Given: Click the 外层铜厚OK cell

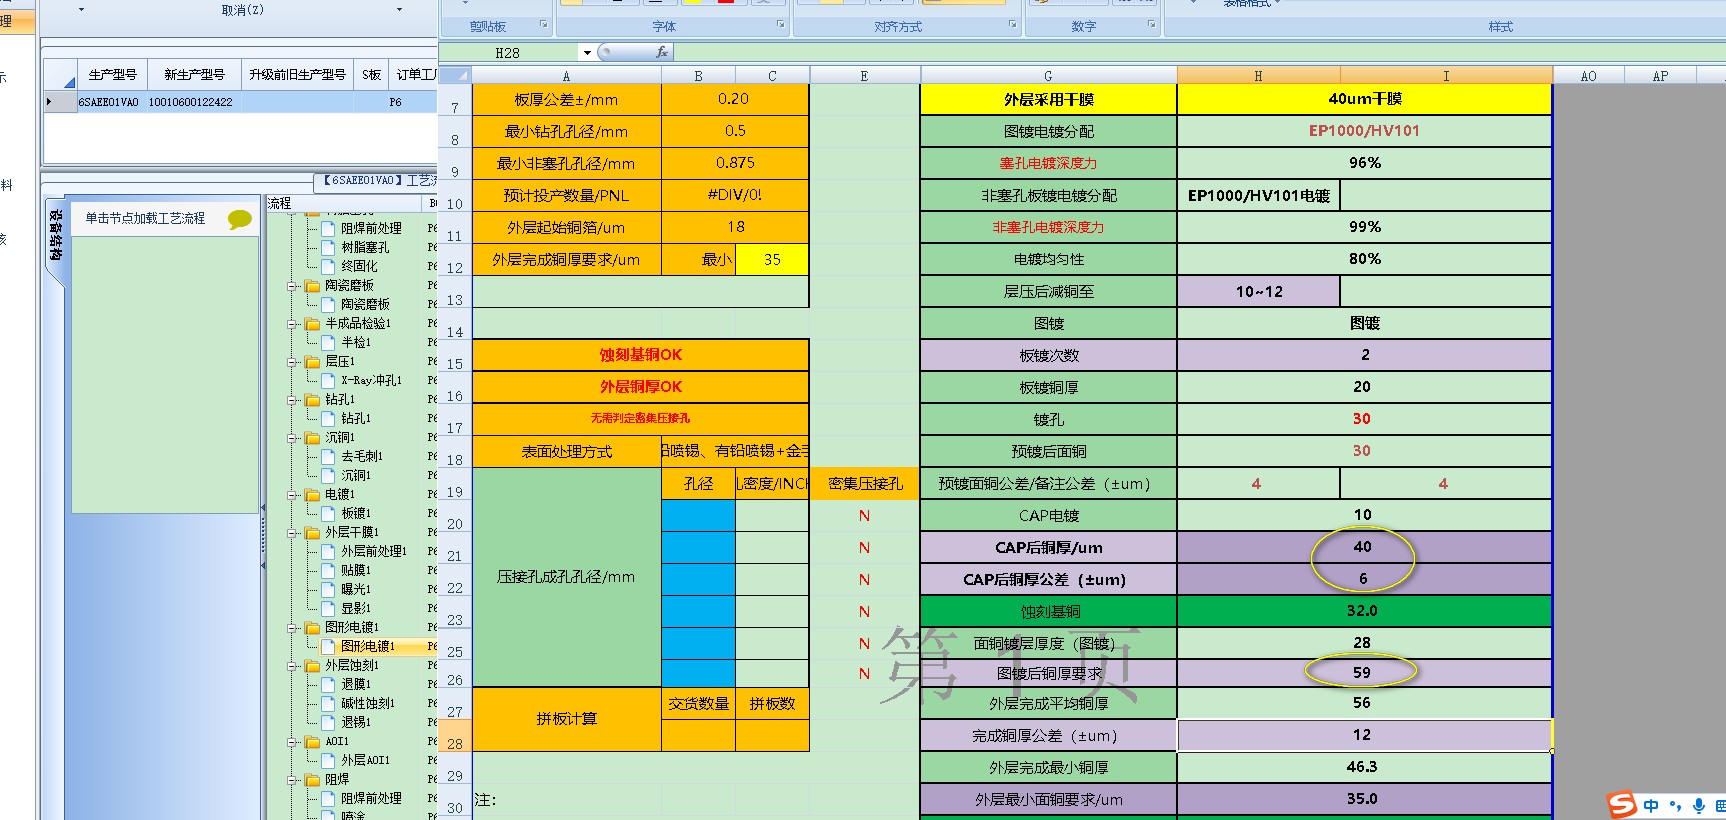Looking at the screenshot, I should [x=640, y=387].
